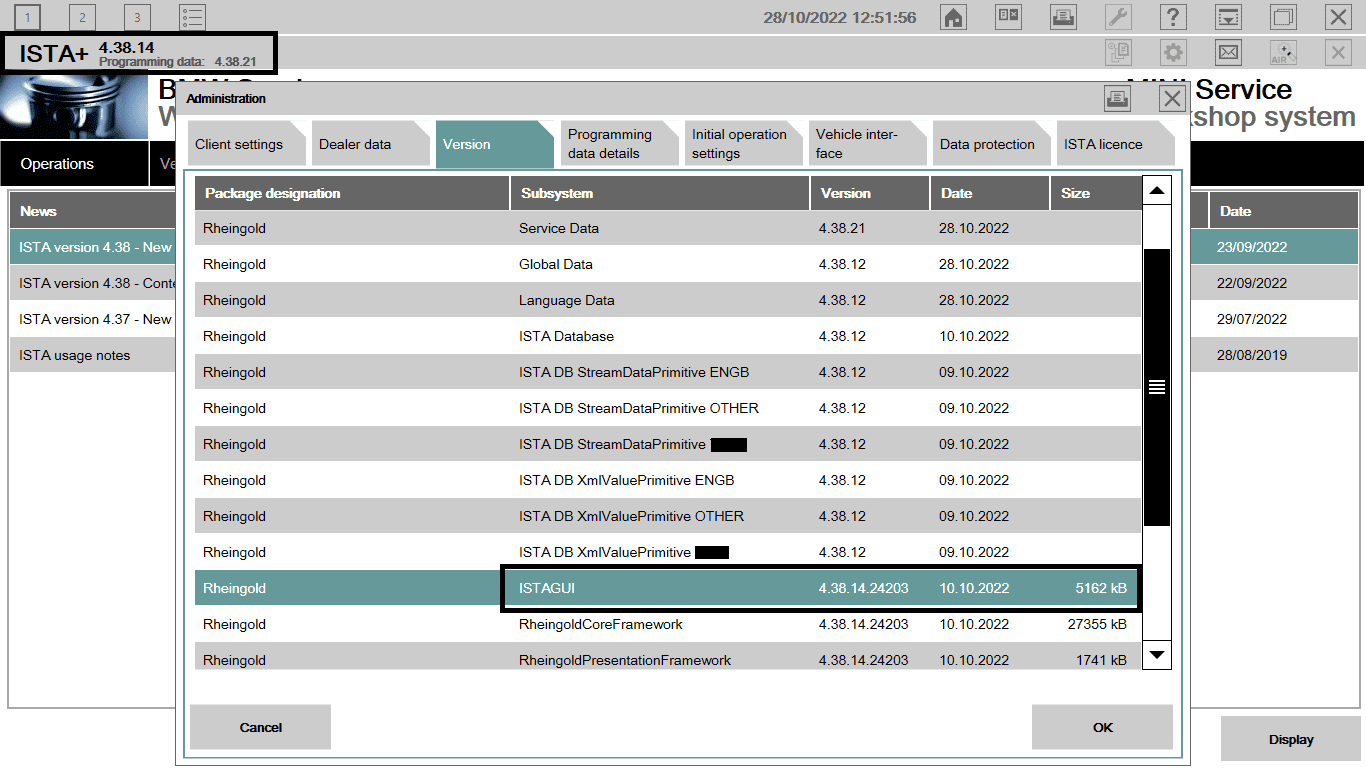Select the RheingoldPresentationFramework row
This screenshot has width=1366, height=768.
(x=668, y=658)
